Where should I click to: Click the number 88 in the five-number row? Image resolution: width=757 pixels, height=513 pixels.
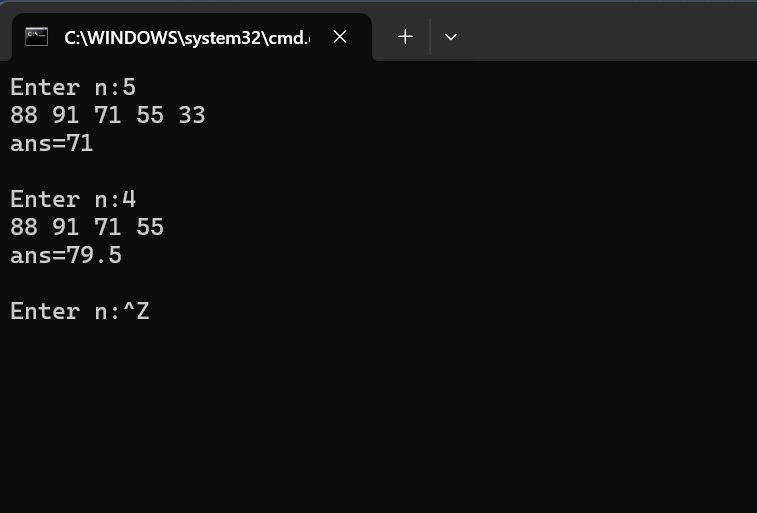click(x=24, y=115)
